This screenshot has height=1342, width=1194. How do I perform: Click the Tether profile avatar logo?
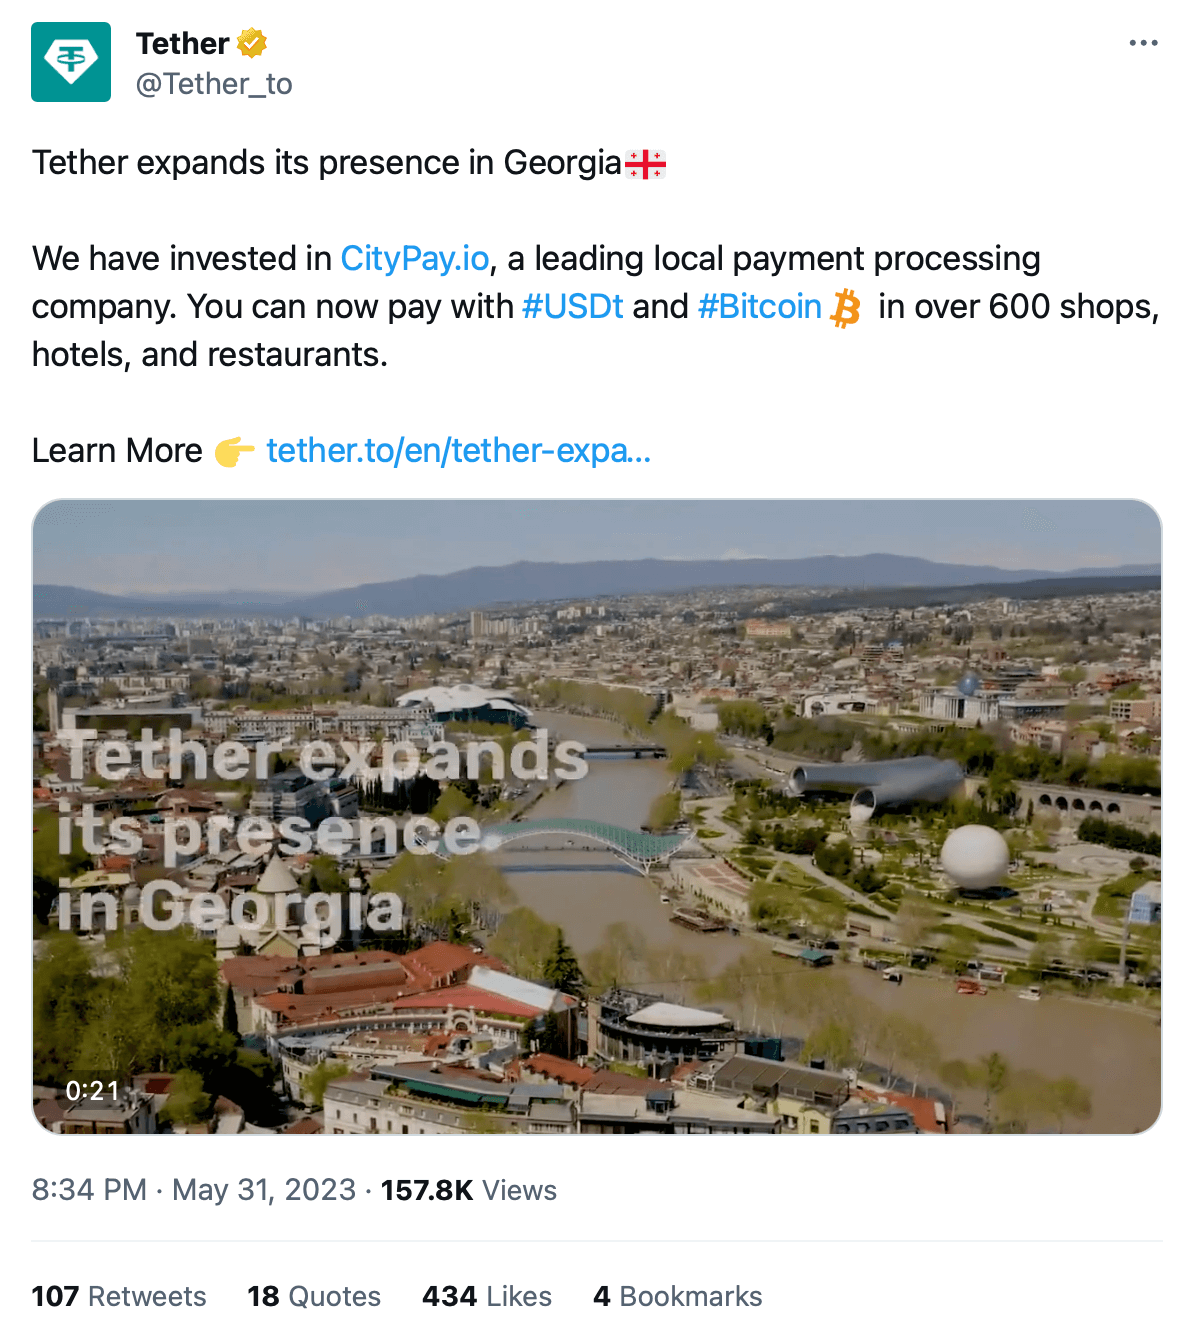pyautogui.click(x=71, y=62)
